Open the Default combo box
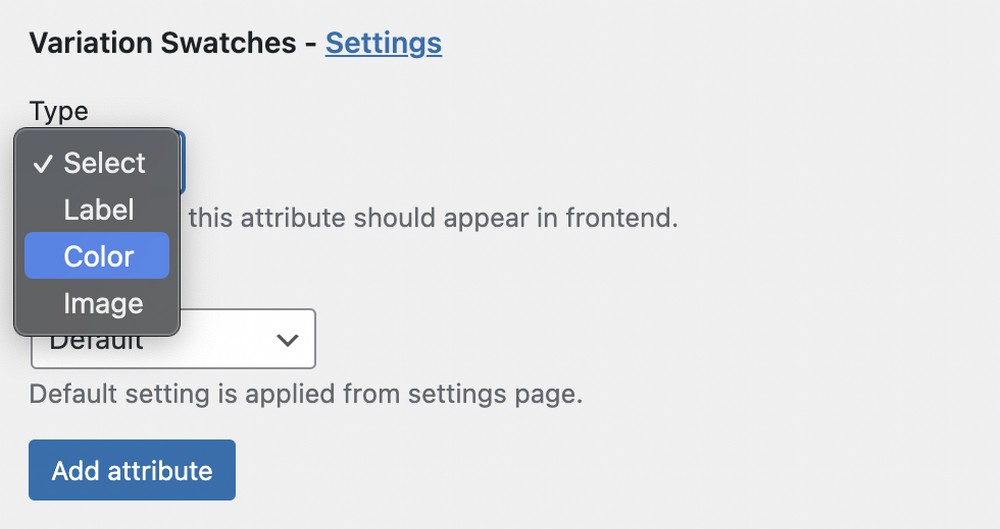Viewport: 1000px width, 529px height. pyautogui.click(x=173, y=339)
